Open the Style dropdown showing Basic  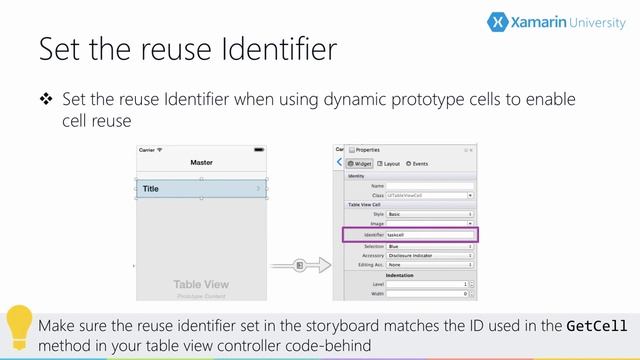pyautogui.click(x=430, y=214)
